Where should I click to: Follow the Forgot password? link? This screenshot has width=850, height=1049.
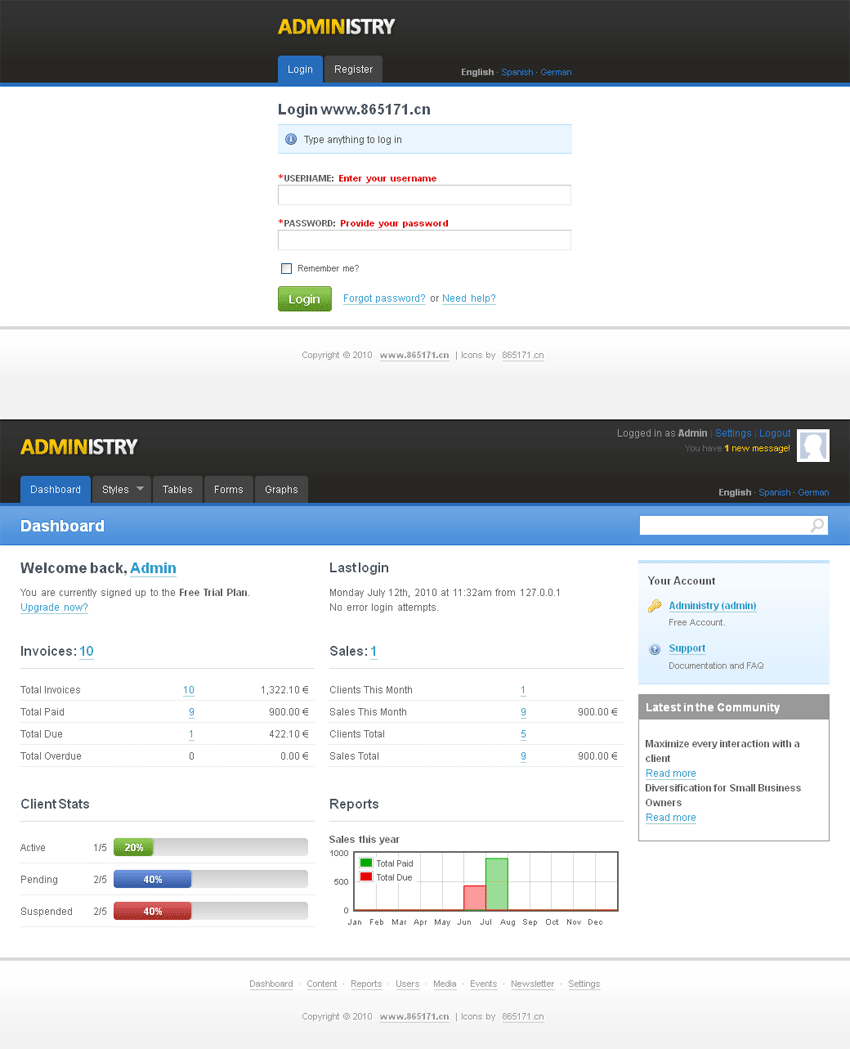pyautogui.click(x=384, y=299)
